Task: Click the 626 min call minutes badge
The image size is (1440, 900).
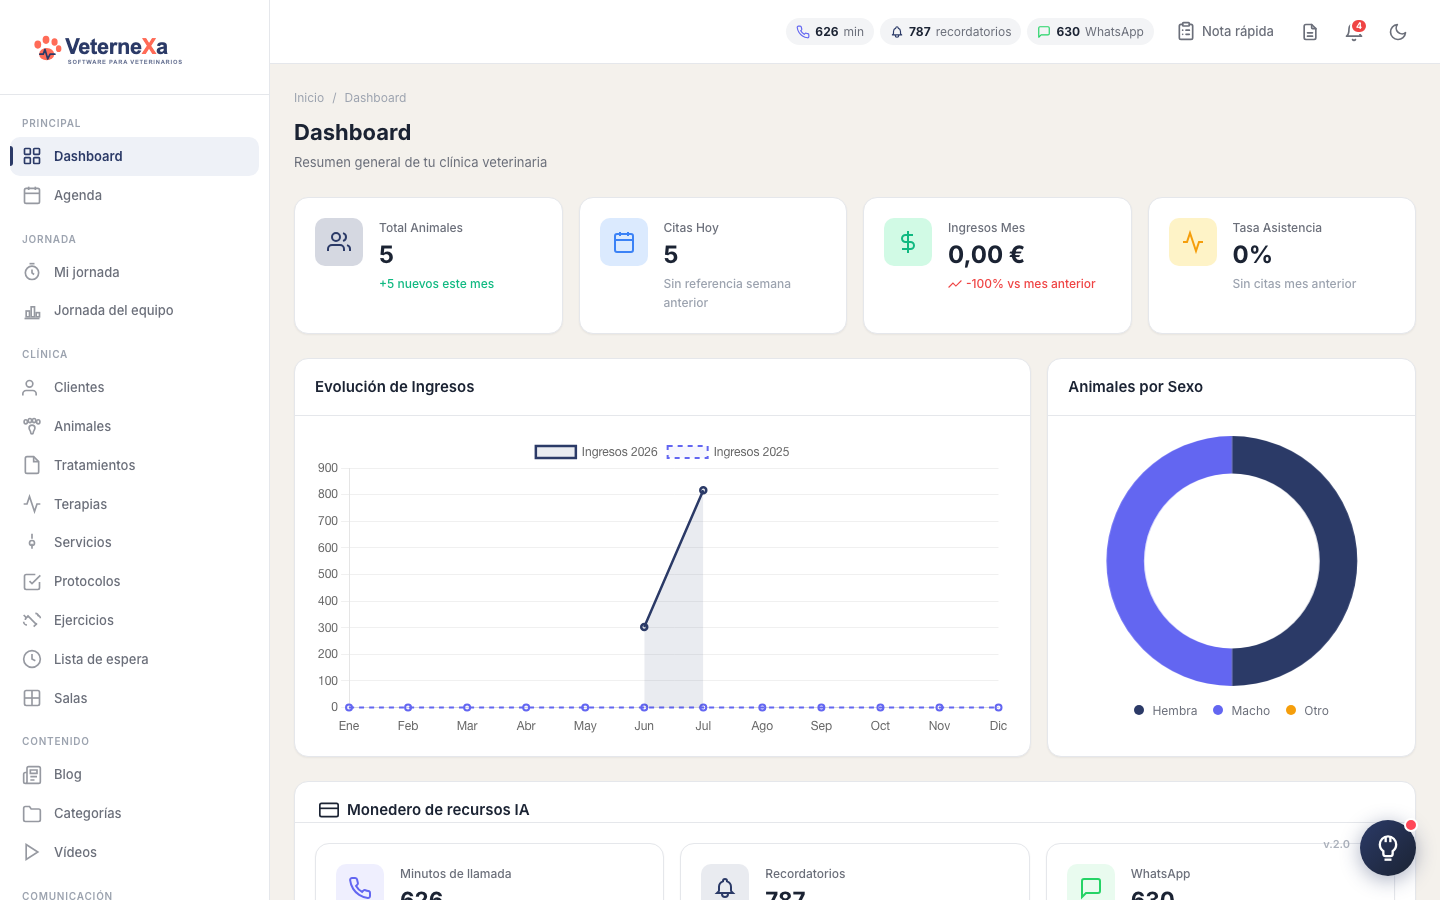Action: point(830,32)
